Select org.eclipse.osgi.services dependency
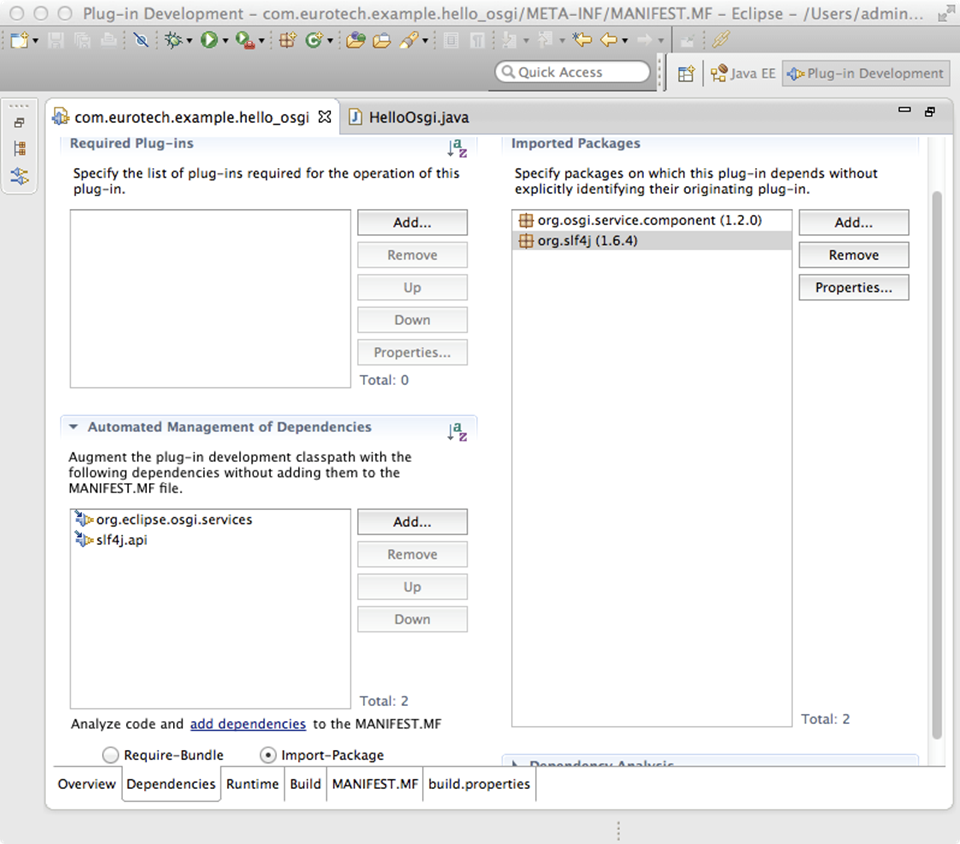This screenshot has width=960, height=844. [x=210, y=519]
